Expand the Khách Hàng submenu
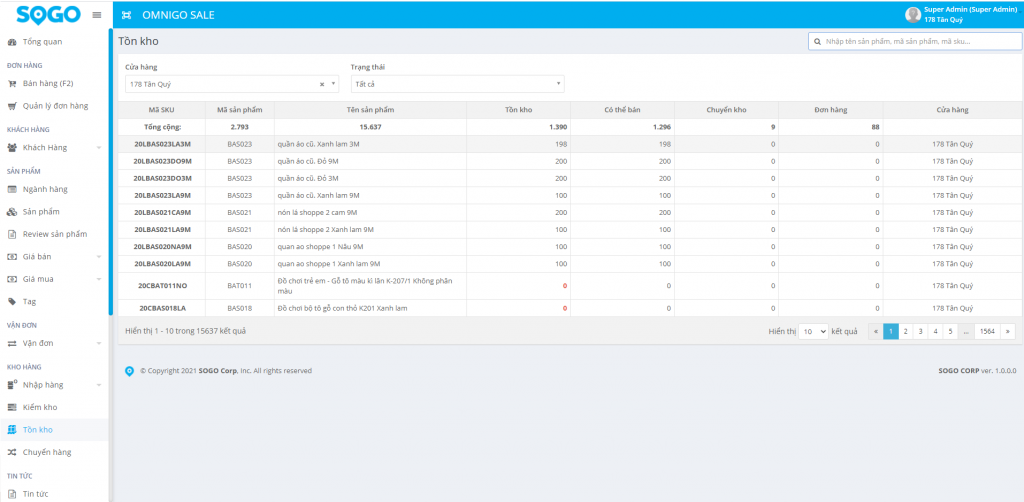Screen dimensions: 1024x502 pyautogui.click(x=98, y=148)
